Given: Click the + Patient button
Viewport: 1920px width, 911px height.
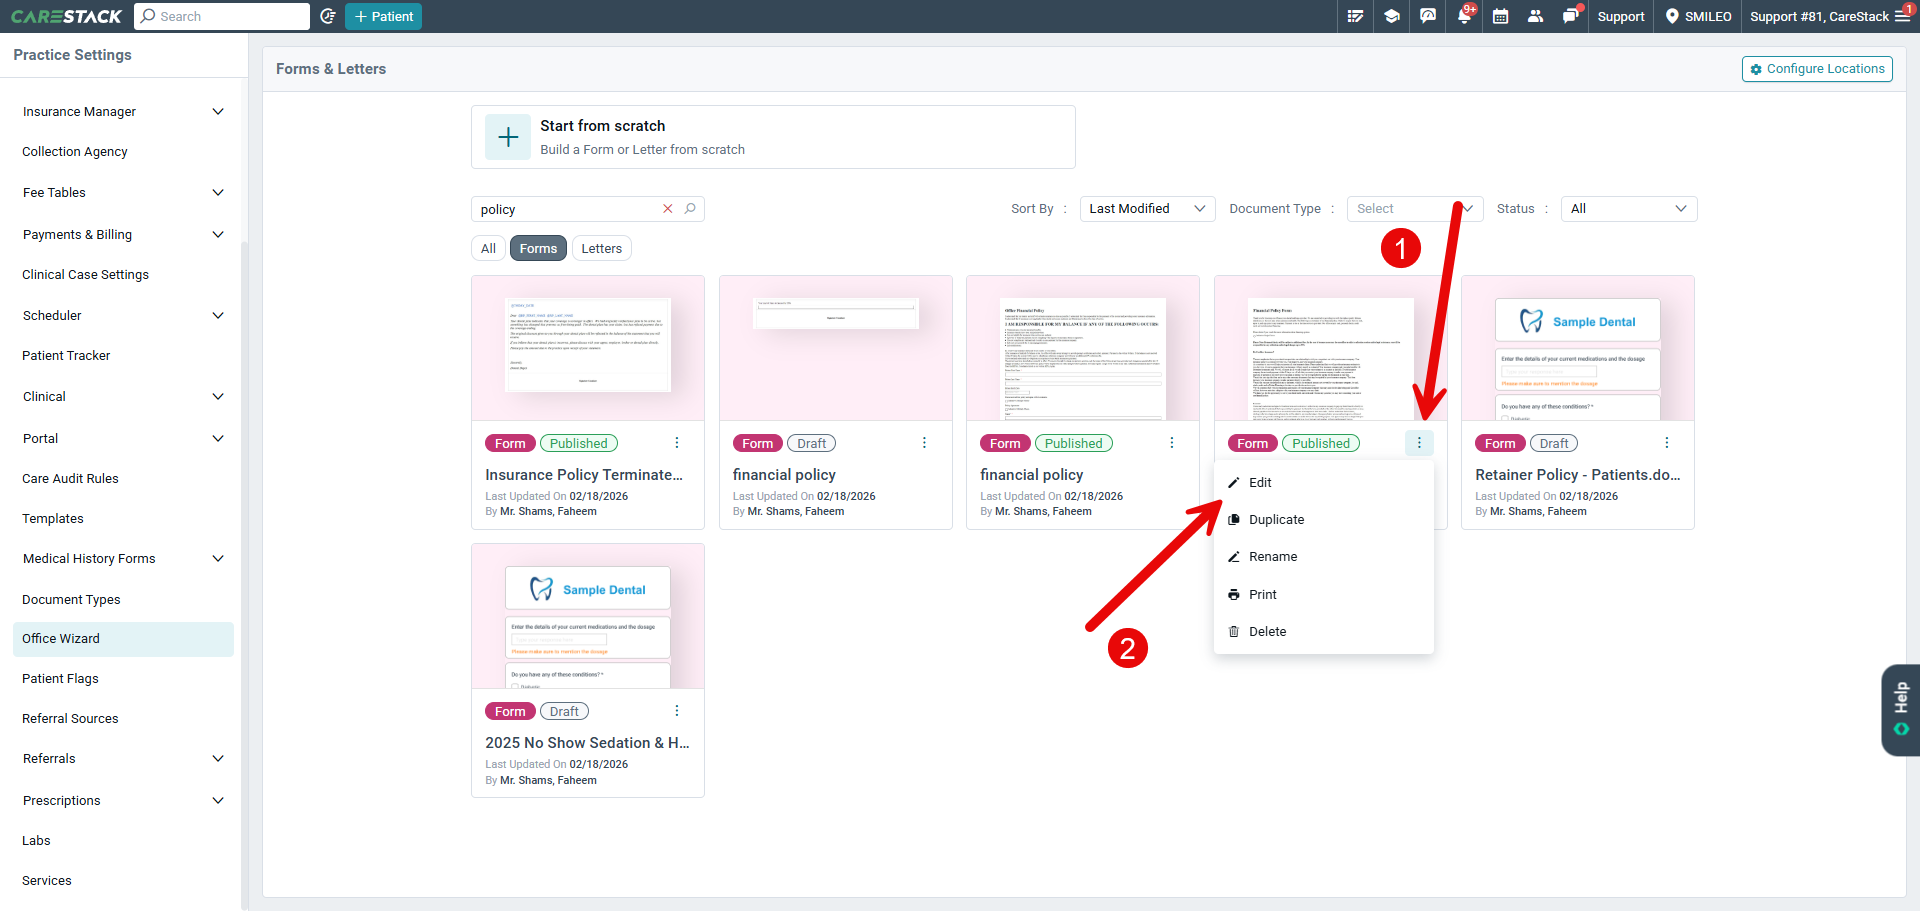Looking at the screenshot, I should coord(383,16).
